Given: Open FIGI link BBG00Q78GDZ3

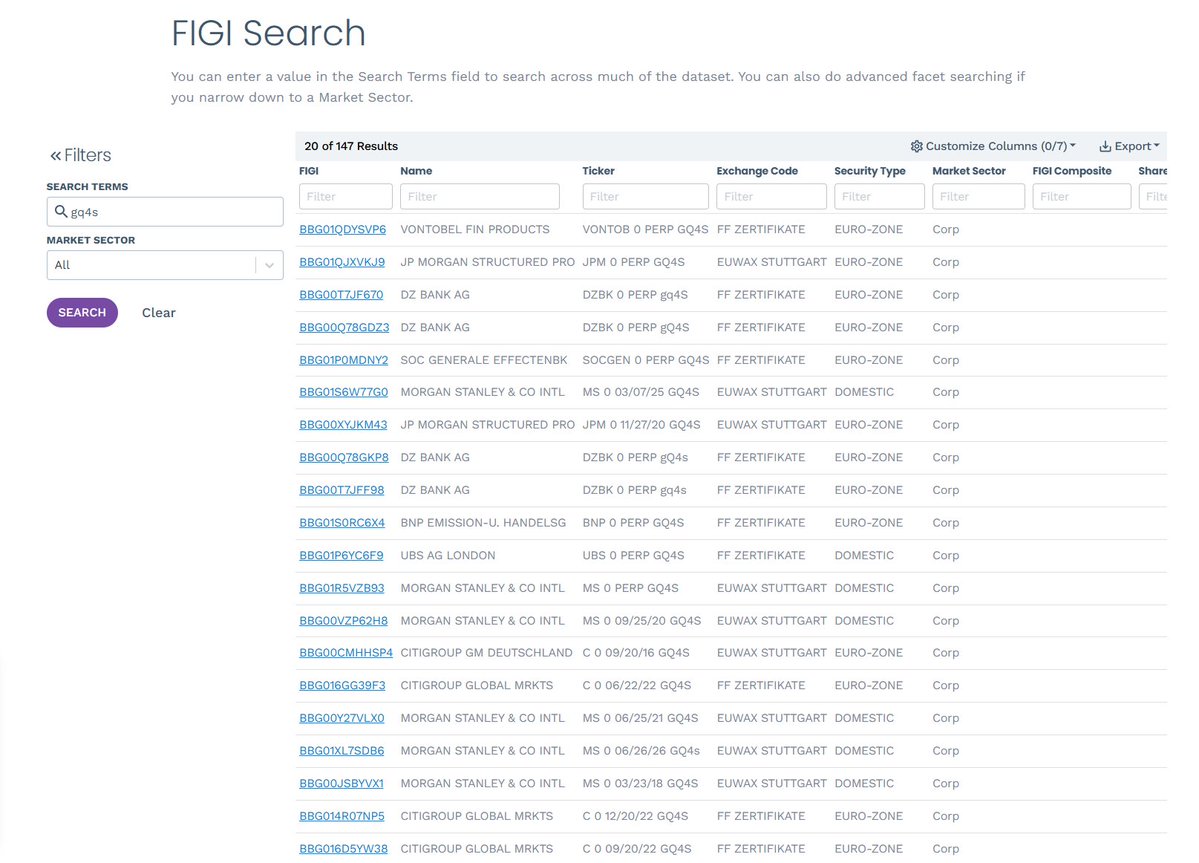Looking at the screenshot, I should 344,327.
